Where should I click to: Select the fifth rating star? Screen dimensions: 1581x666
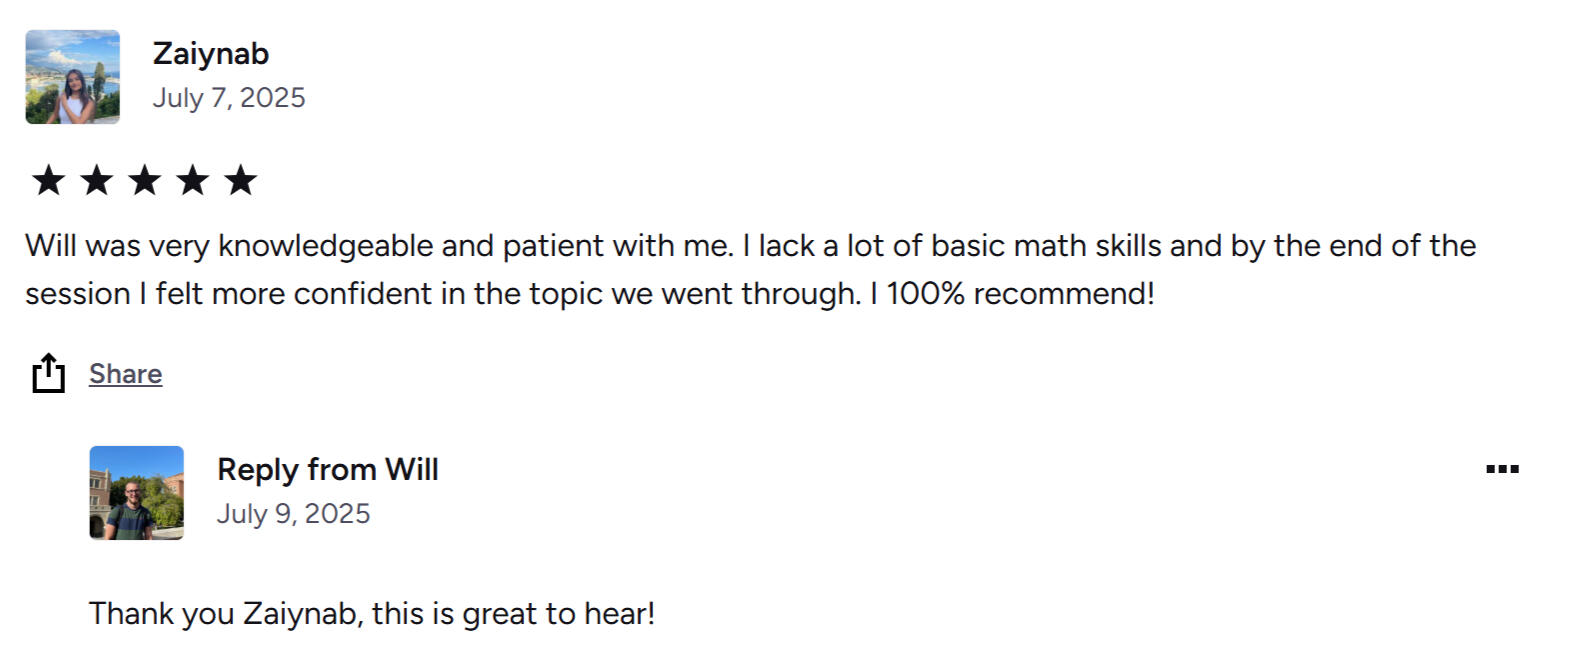(x=240, y=181)
